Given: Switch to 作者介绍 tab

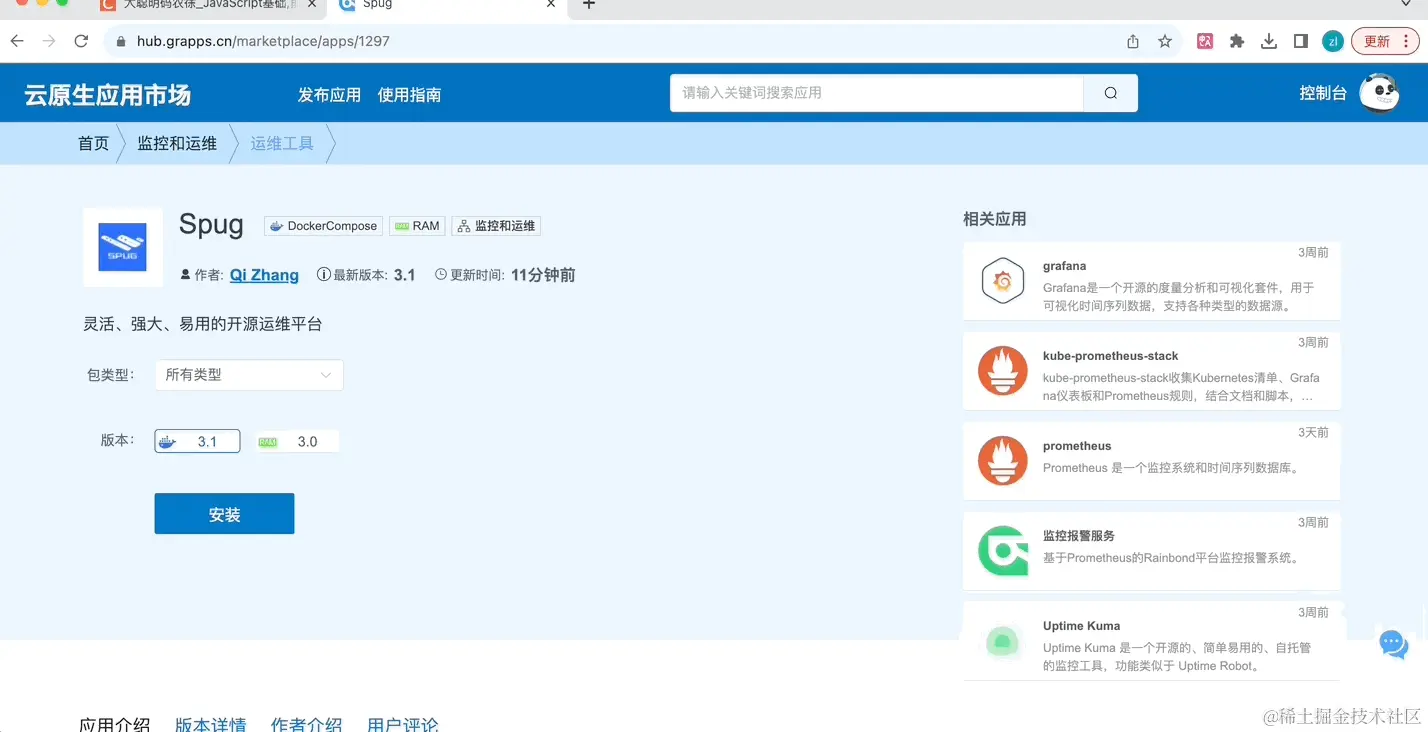Looking at the screenshot, I should pyautogui.click(x=306, y=724).
